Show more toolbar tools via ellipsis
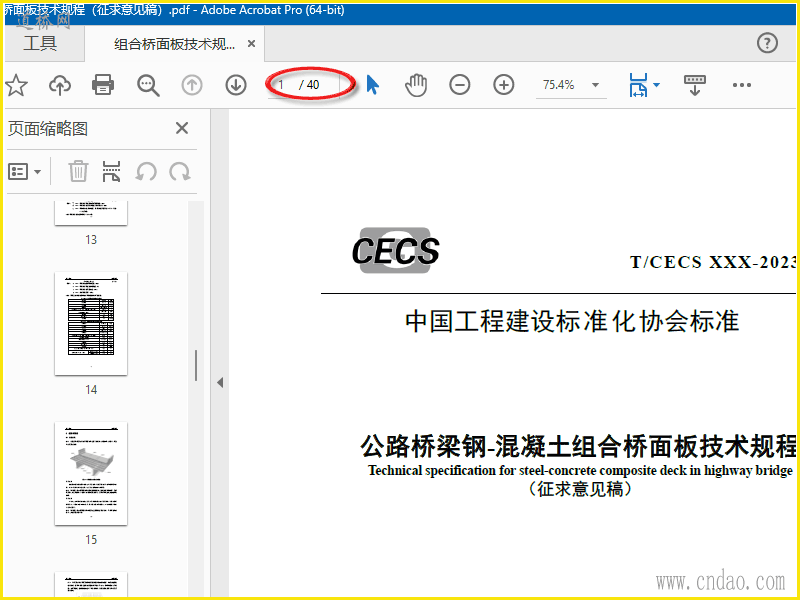Image resolution: width=800 pixels, height=600 pixels. [741, 85]
